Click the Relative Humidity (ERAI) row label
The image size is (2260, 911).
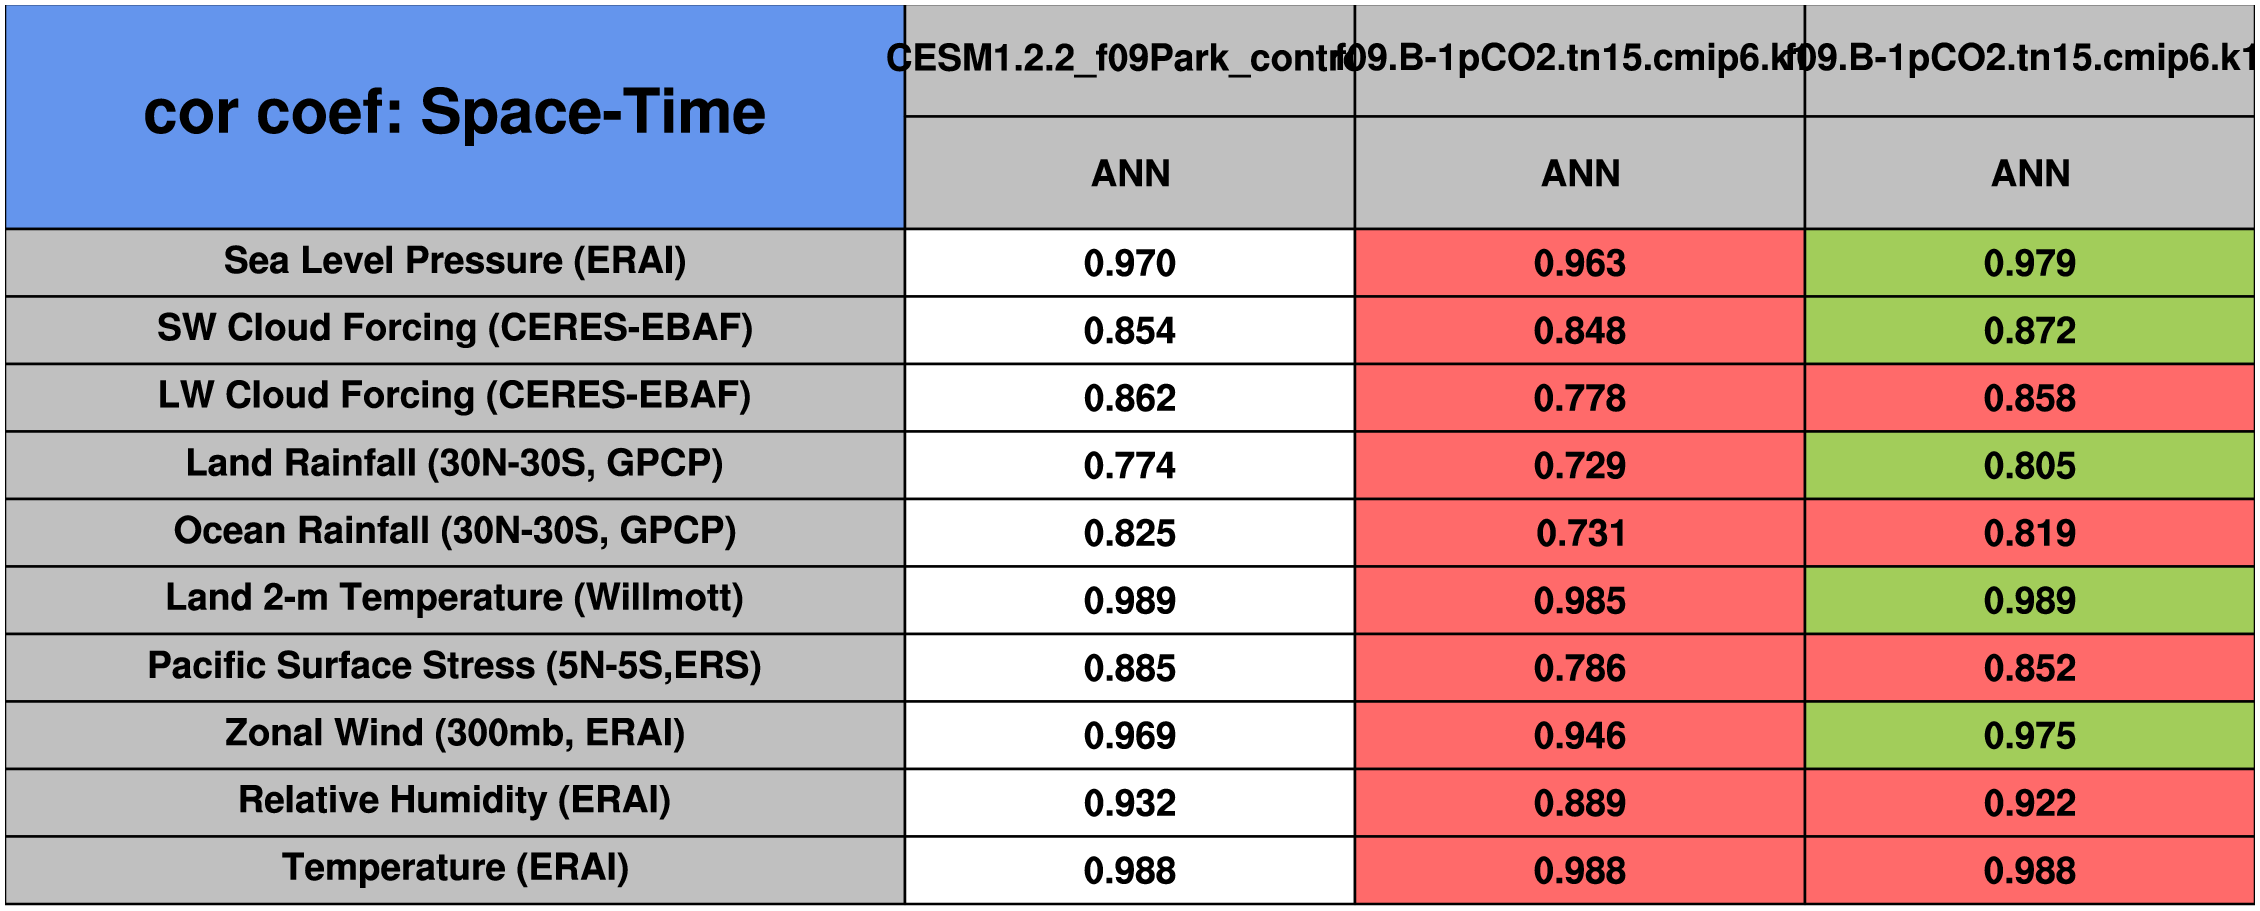(455, 801)
